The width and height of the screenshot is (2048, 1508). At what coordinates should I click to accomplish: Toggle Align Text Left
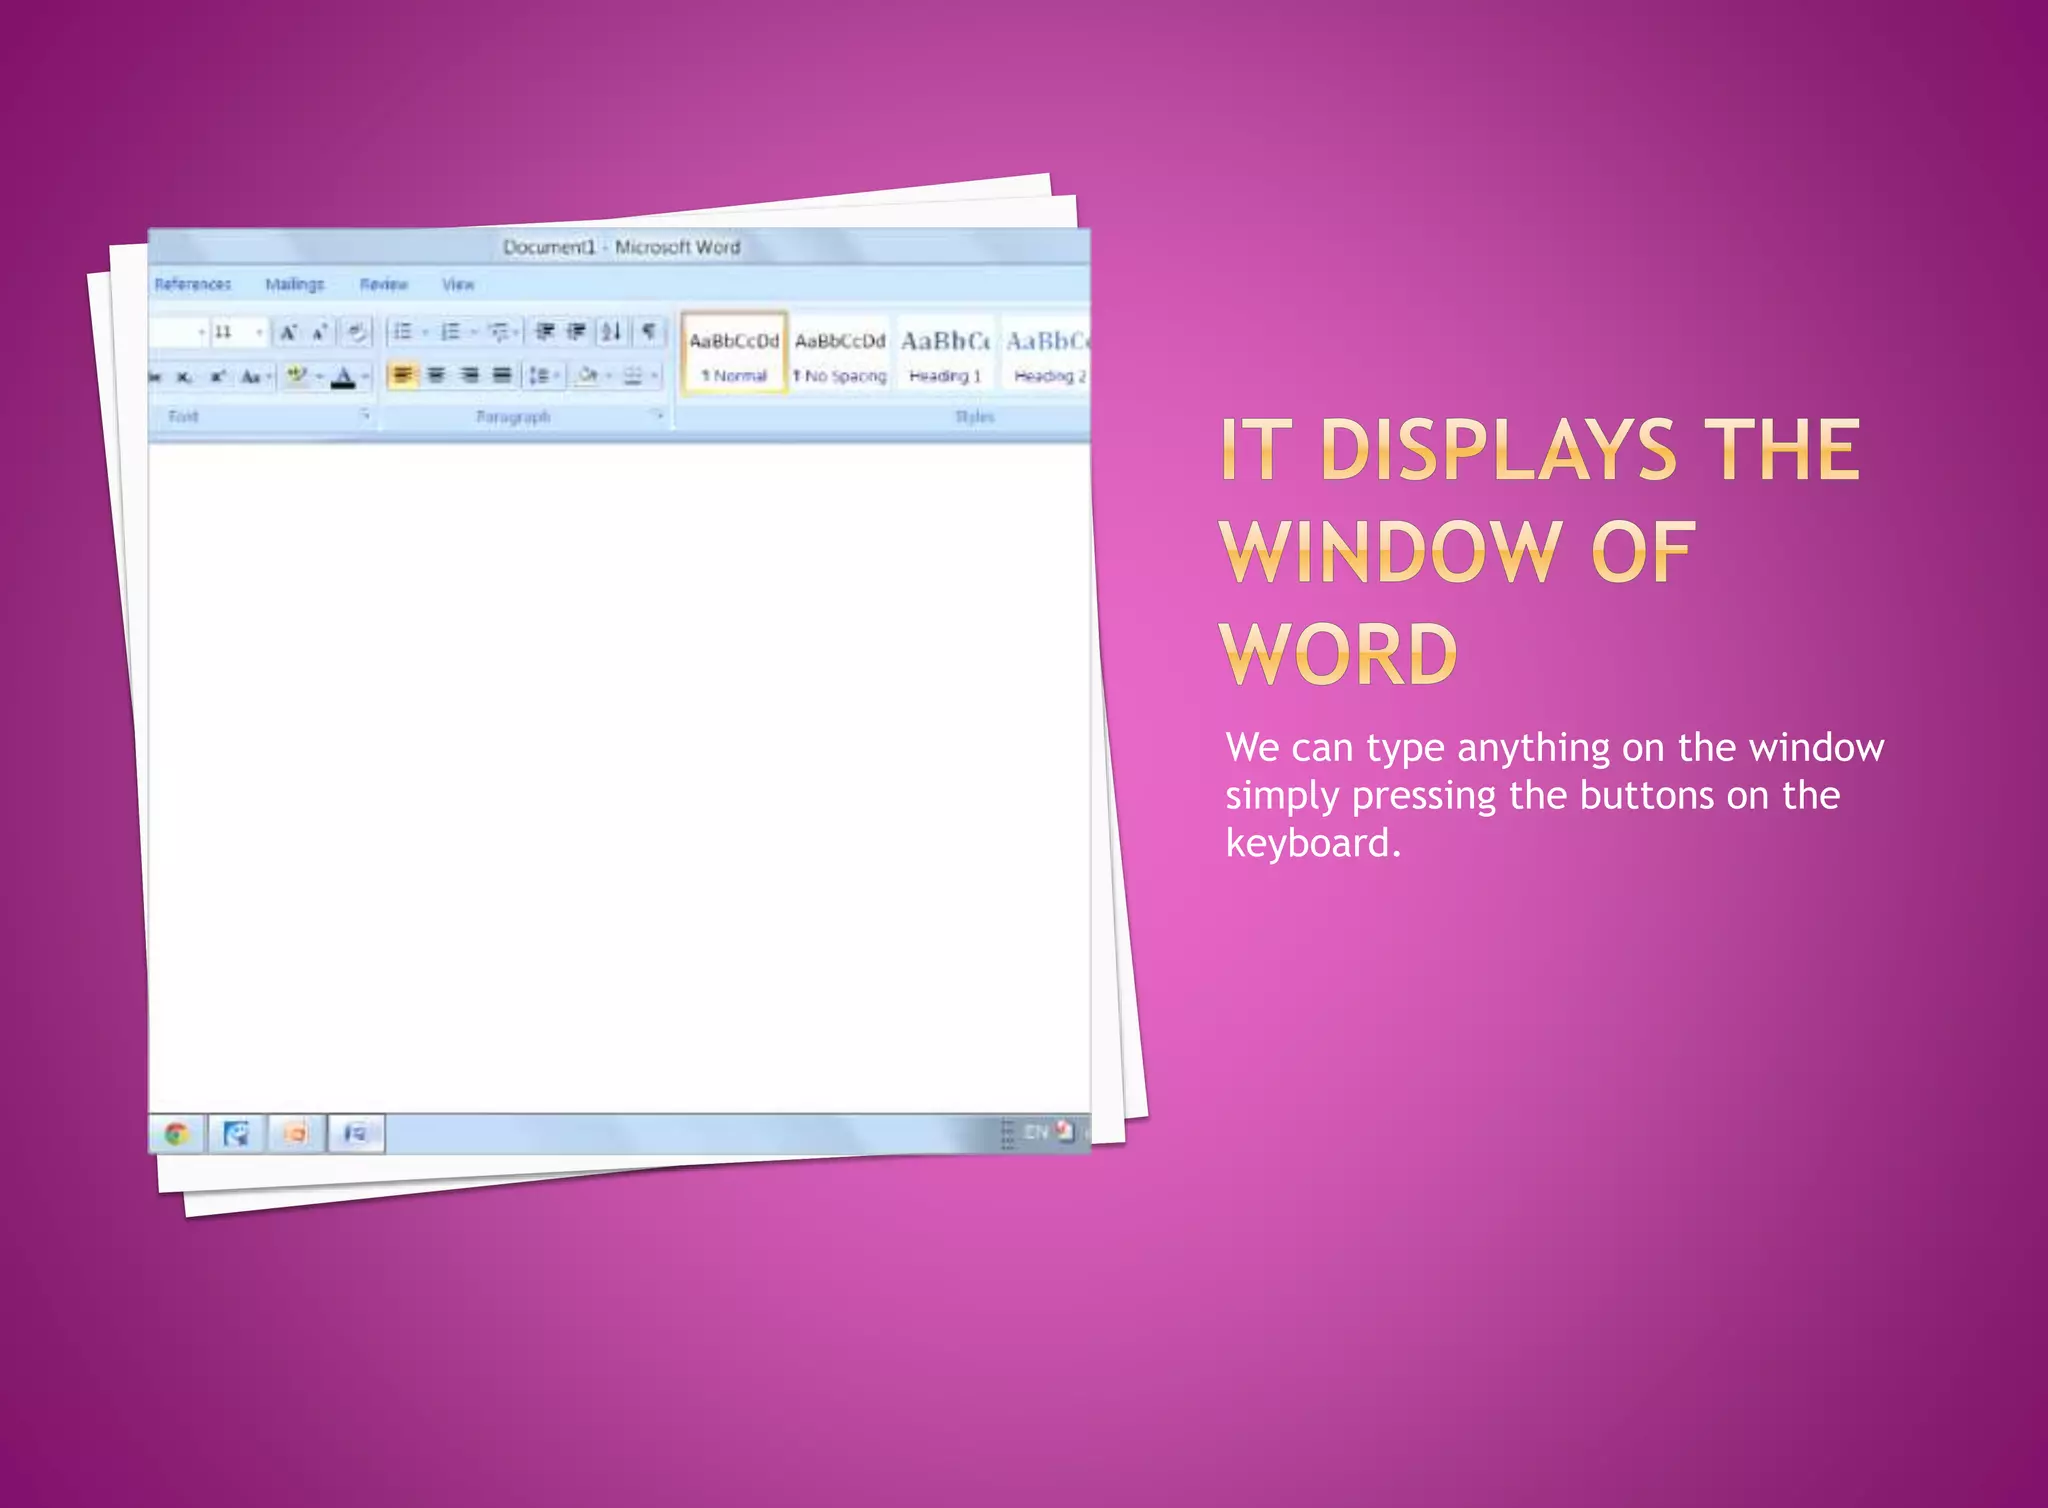pos(402,375)
